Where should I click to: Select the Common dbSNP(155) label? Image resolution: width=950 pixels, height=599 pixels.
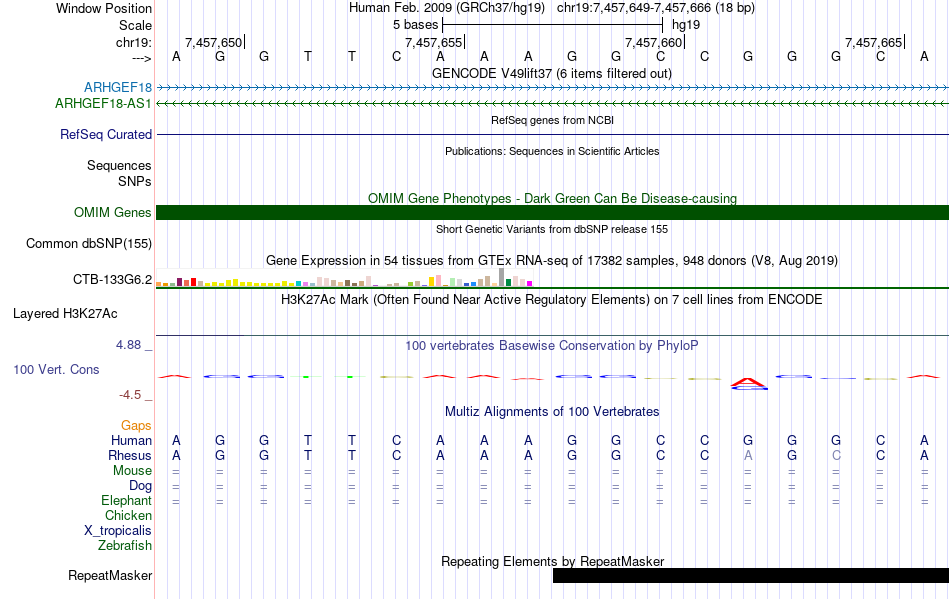pyautogui.click(x=89, y=243)
